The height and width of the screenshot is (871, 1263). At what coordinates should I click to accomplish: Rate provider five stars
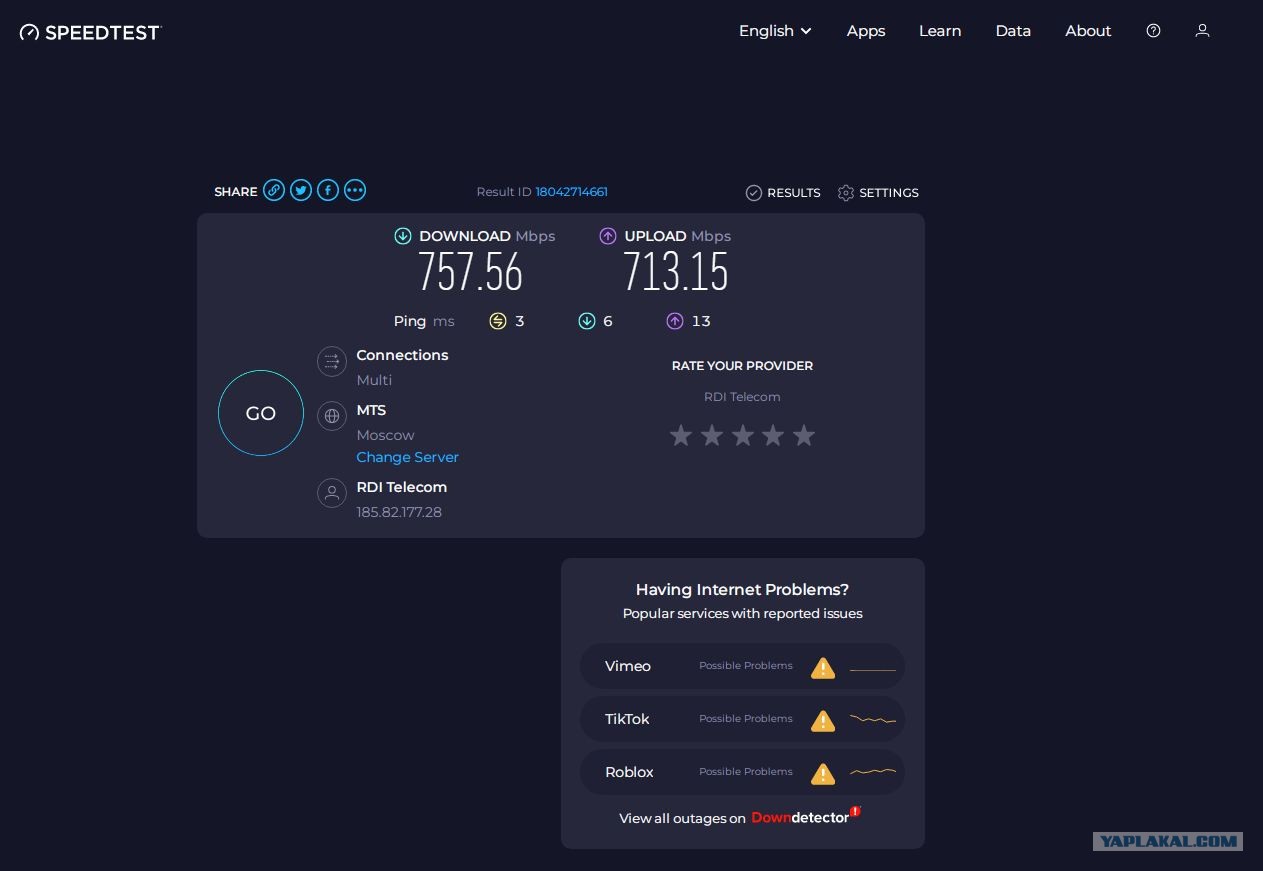click(x=804, y=435)
